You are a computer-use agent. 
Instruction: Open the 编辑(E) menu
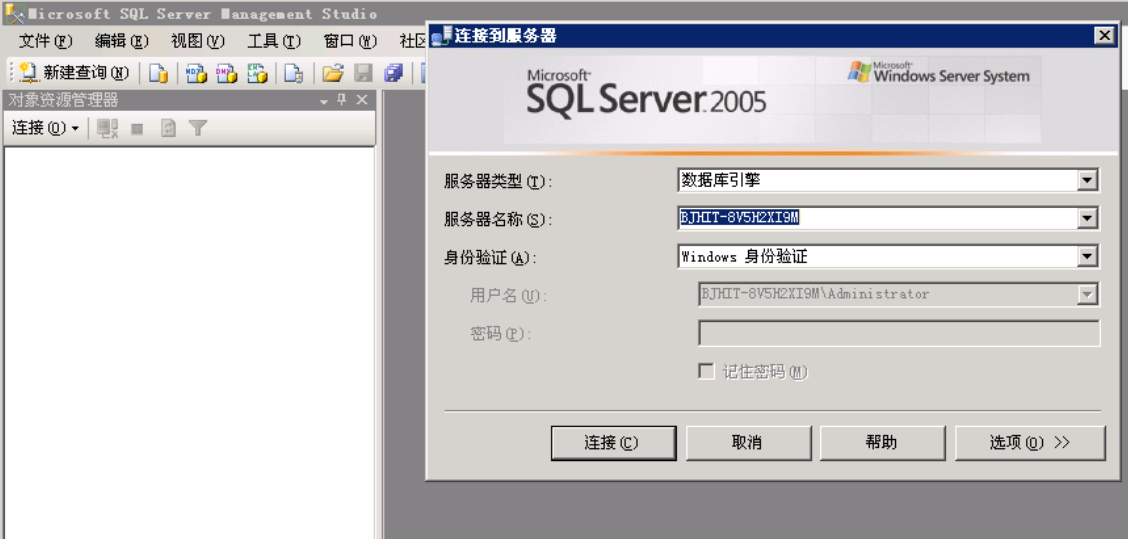[122, 41]
